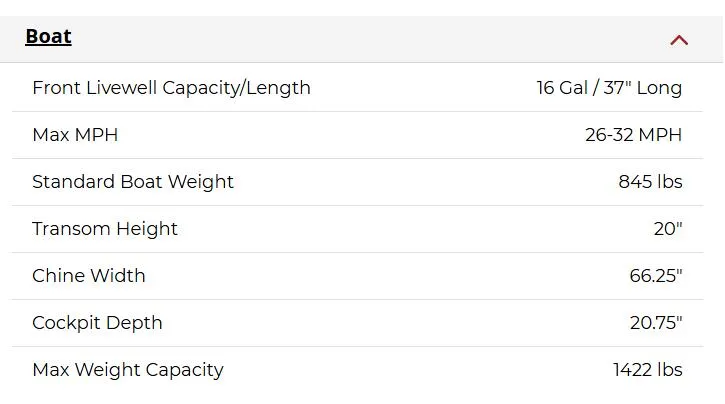Select the 20.75" cockpit depth value
The image size is (725, 404).
[x=656, y=323]
